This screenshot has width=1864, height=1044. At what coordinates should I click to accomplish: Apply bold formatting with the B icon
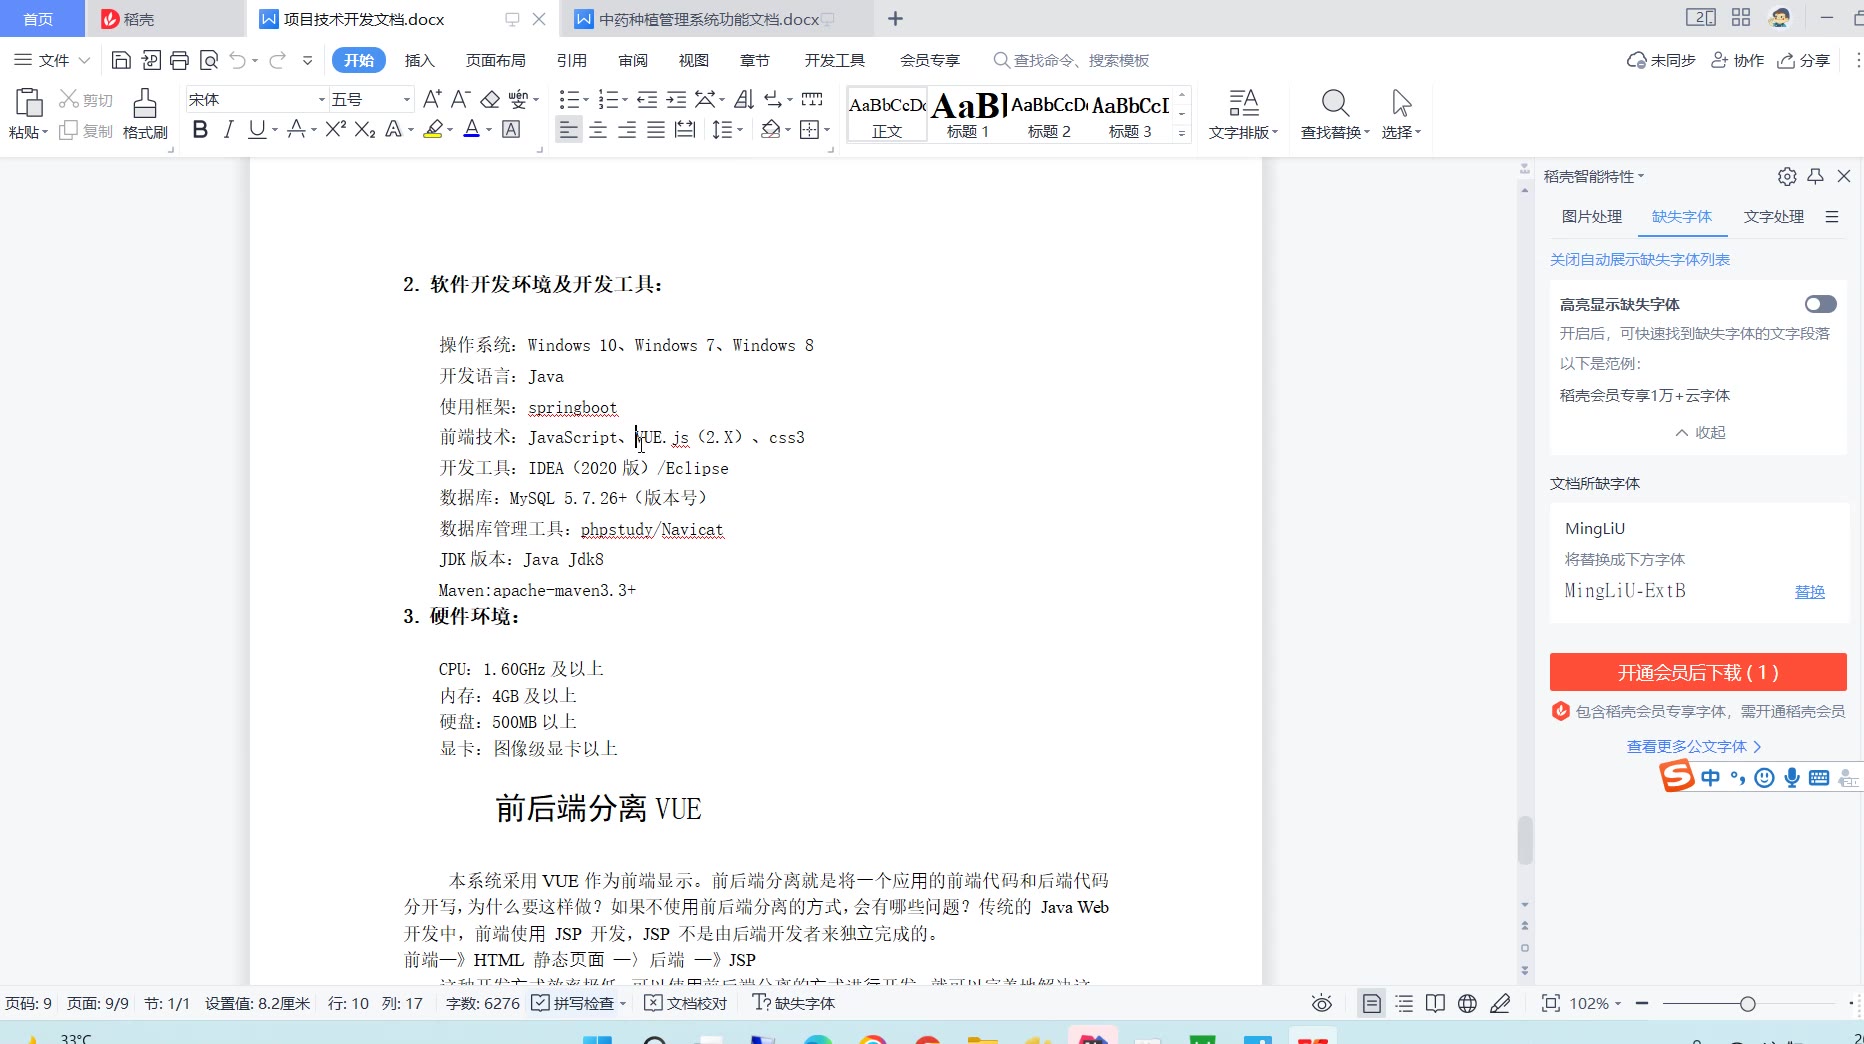[x=200, y=129]
